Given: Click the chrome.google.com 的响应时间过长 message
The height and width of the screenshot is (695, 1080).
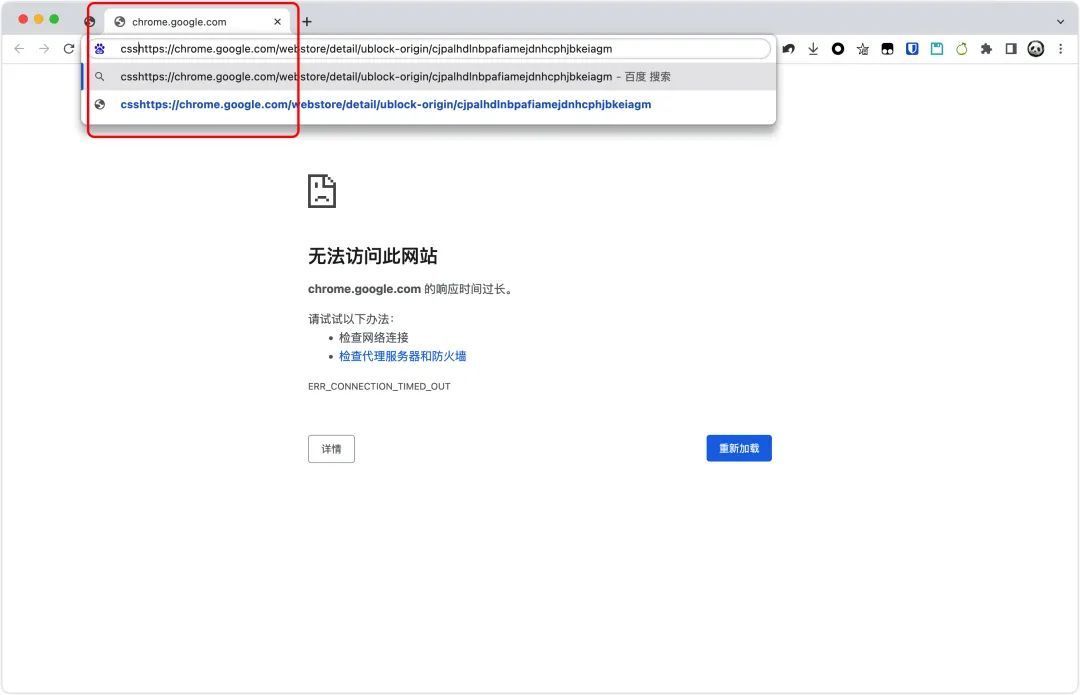Looking at the screenshot, I should click(x=410, y=289).
